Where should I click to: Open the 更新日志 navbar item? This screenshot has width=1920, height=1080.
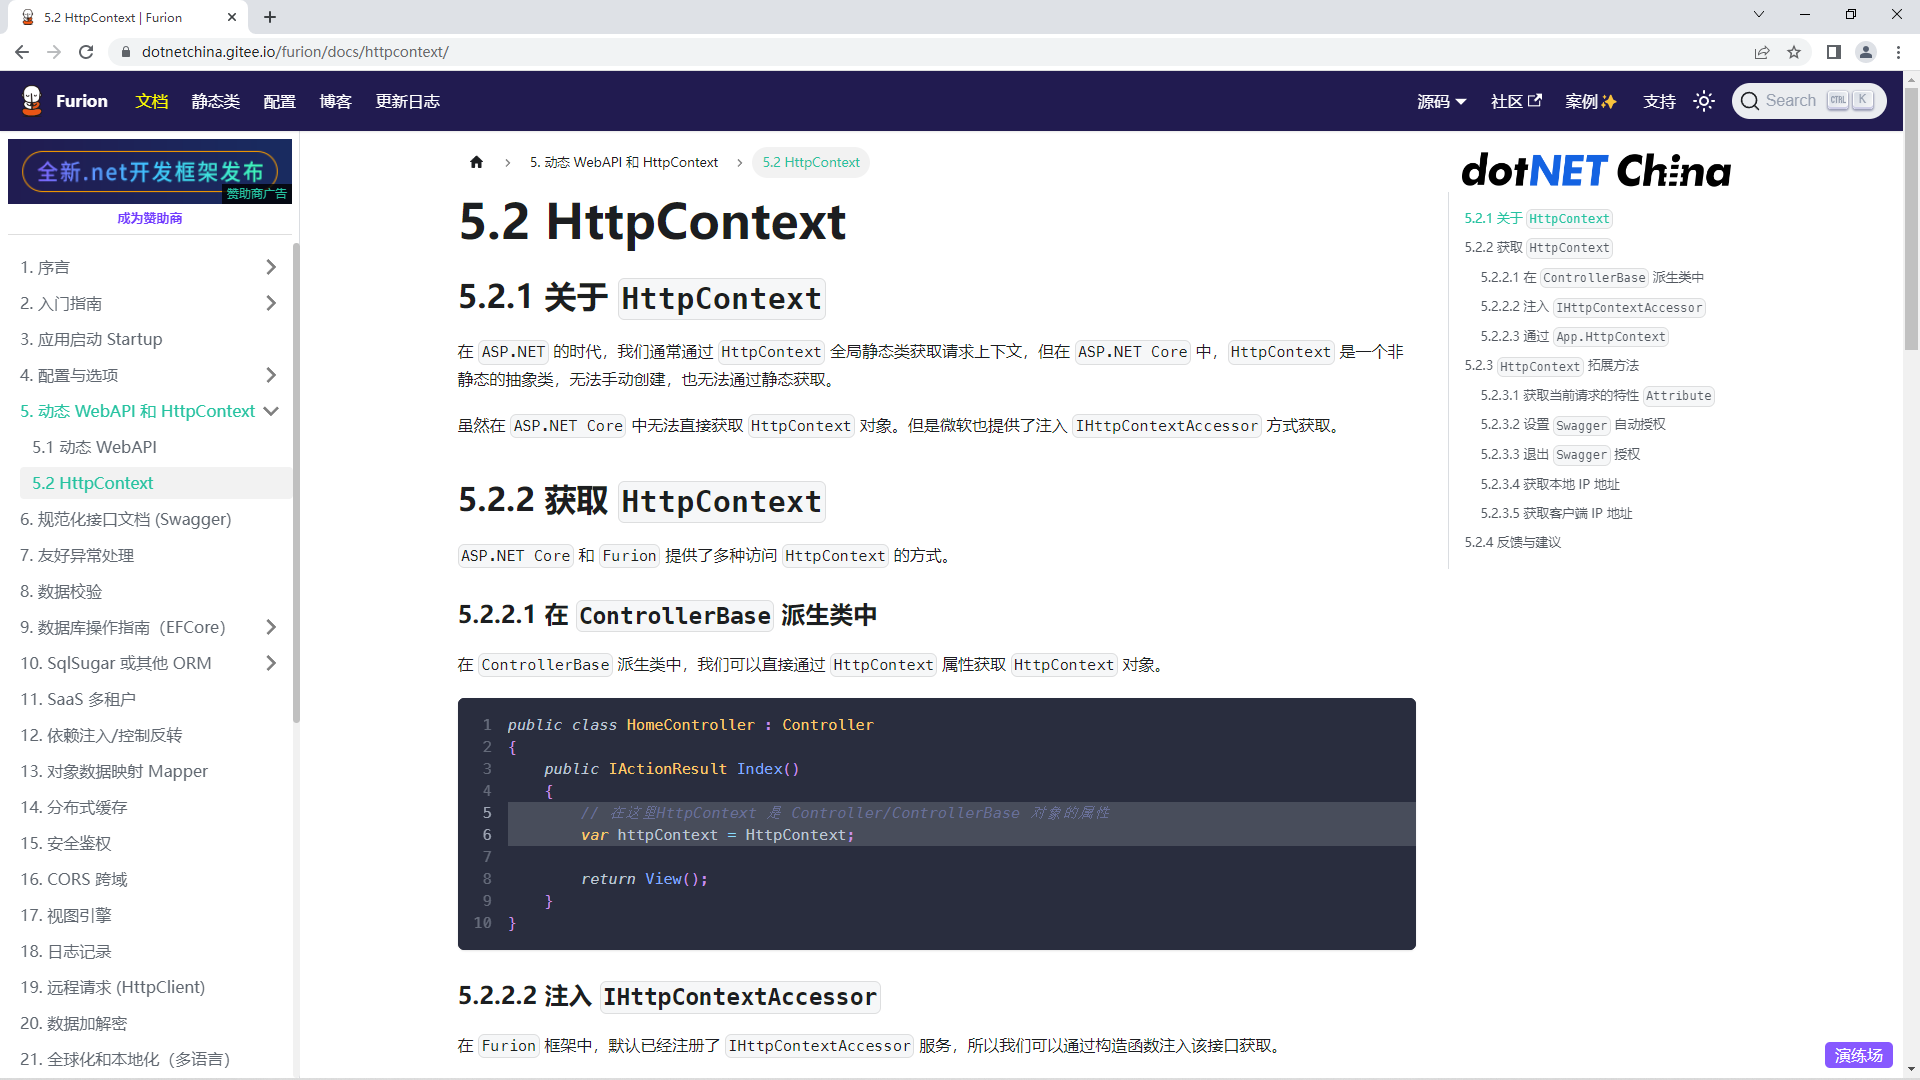pos(407,101)
